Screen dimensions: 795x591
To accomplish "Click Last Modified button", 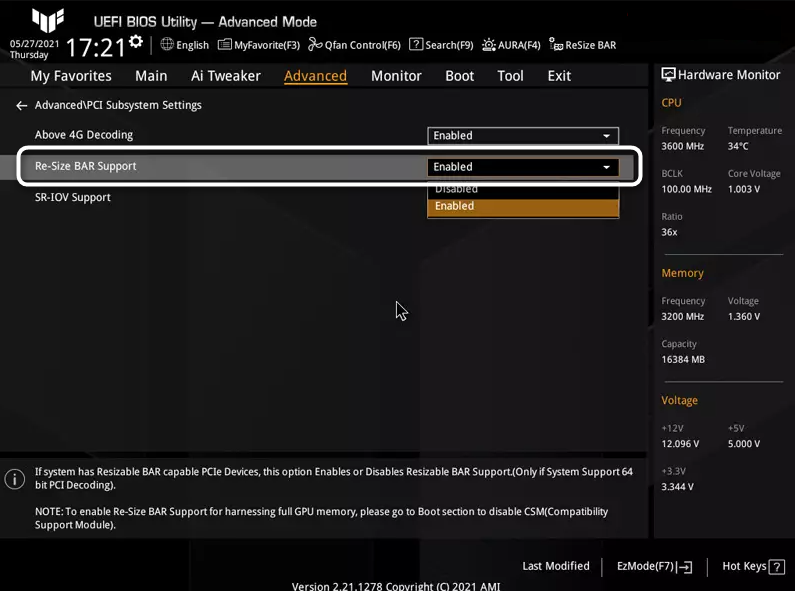I will pos(556,566).
